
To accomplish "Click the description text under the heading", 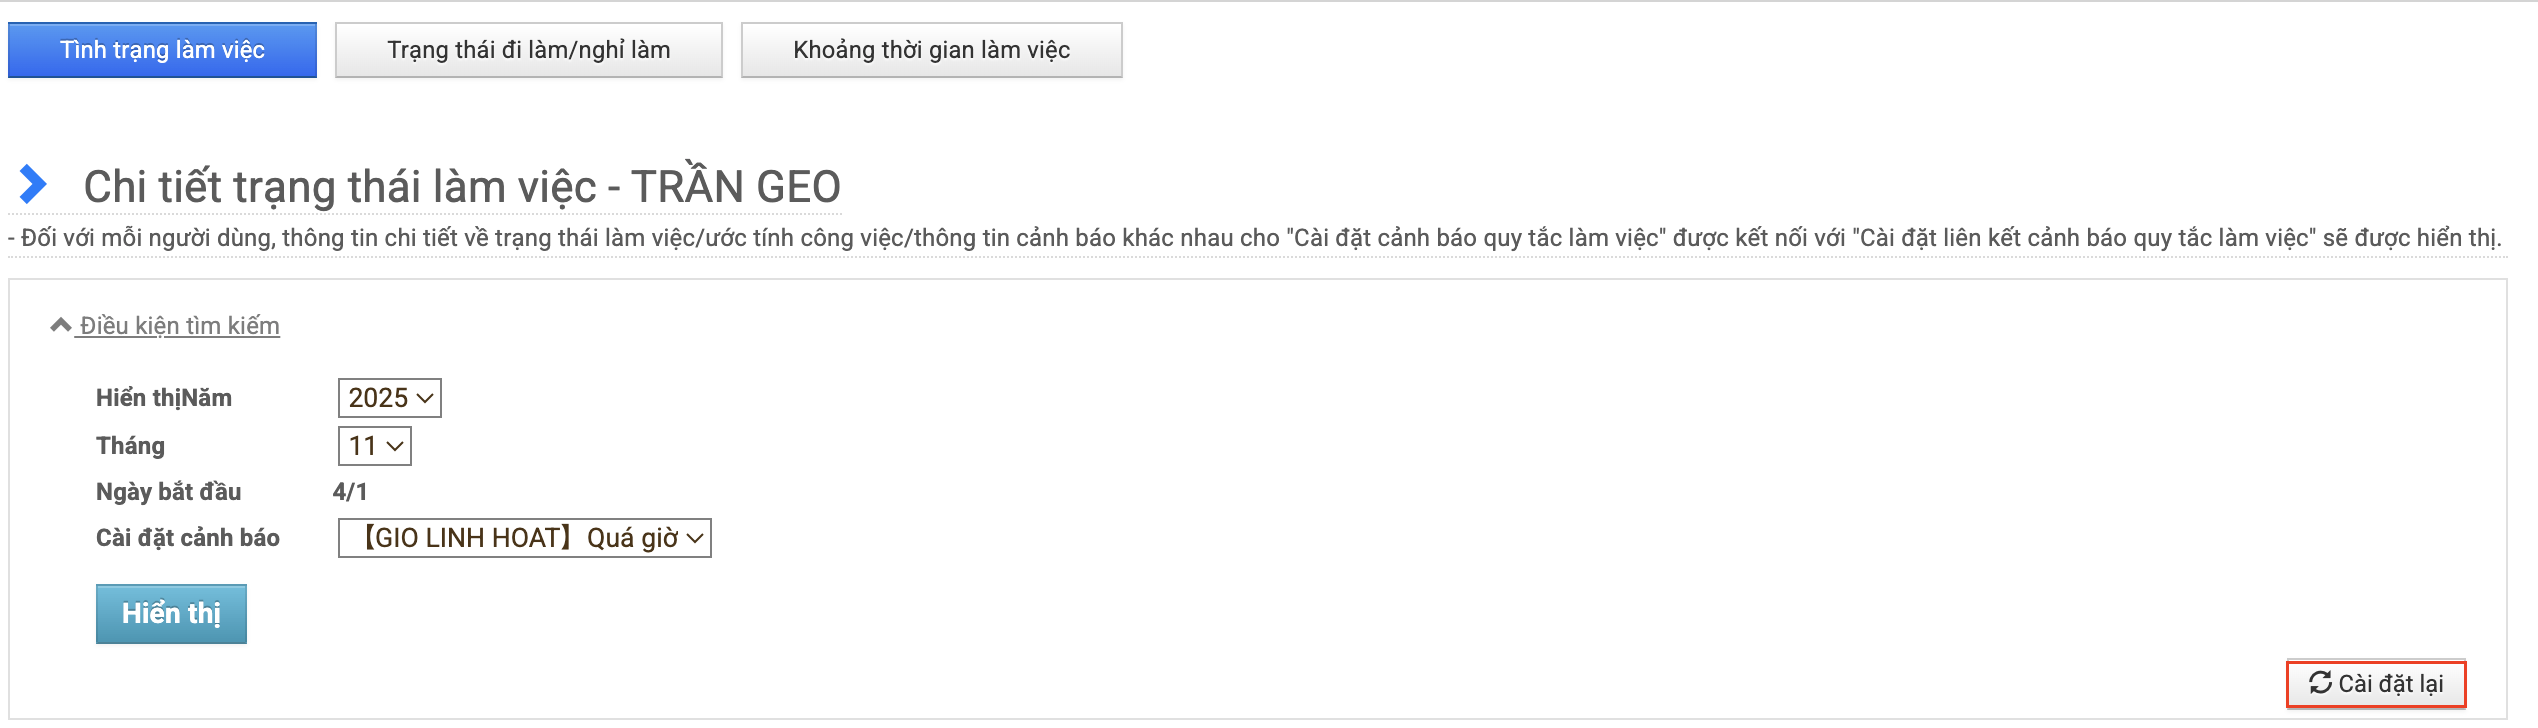I will click(1254, 238).
